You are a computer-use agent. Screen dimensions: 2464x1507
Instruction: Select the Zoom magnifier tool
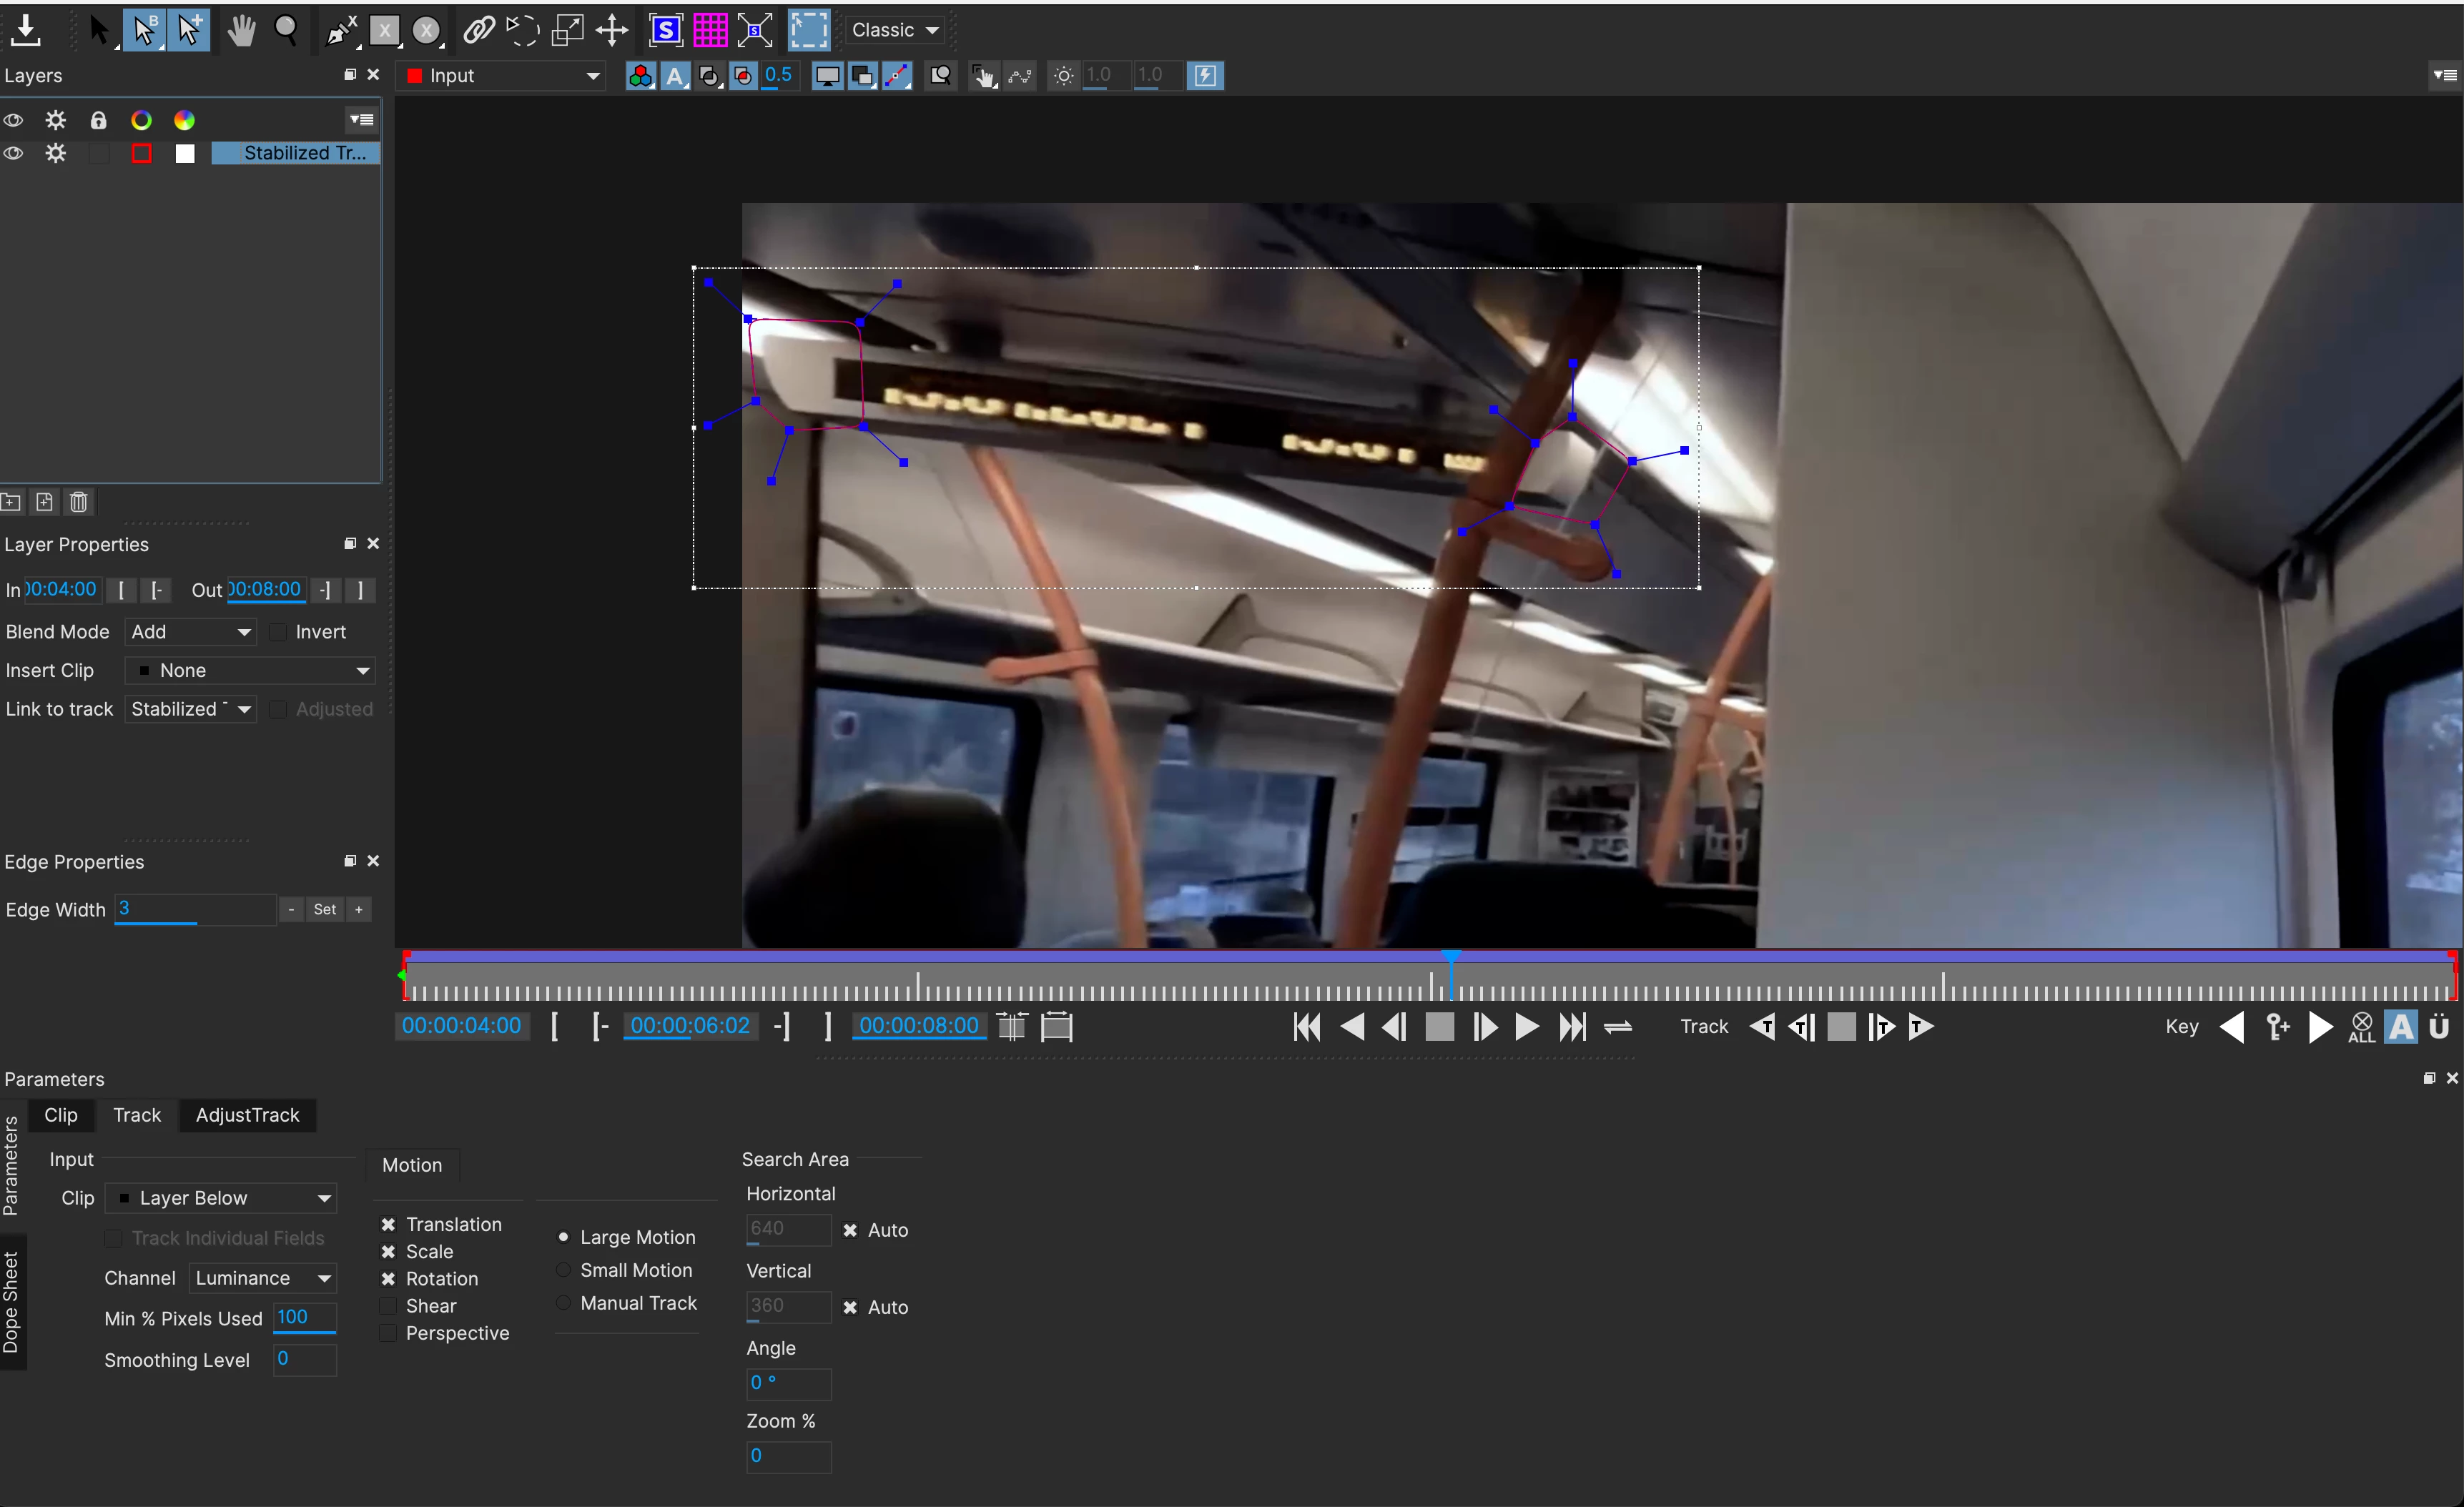[x=286, y=30]
